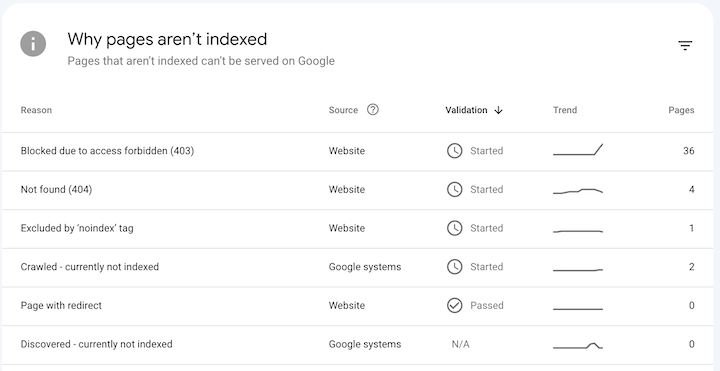Click the subtitle about pages served on Google

point(201,61)
